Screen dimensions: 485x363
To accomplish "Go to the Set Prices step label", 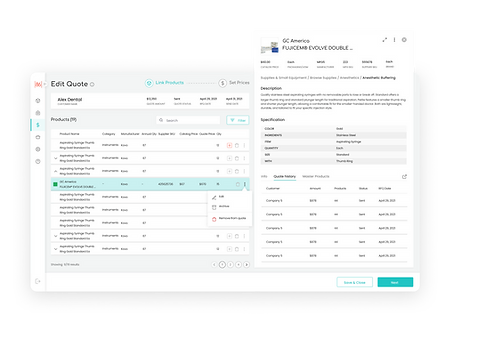I will click(239, 83).
